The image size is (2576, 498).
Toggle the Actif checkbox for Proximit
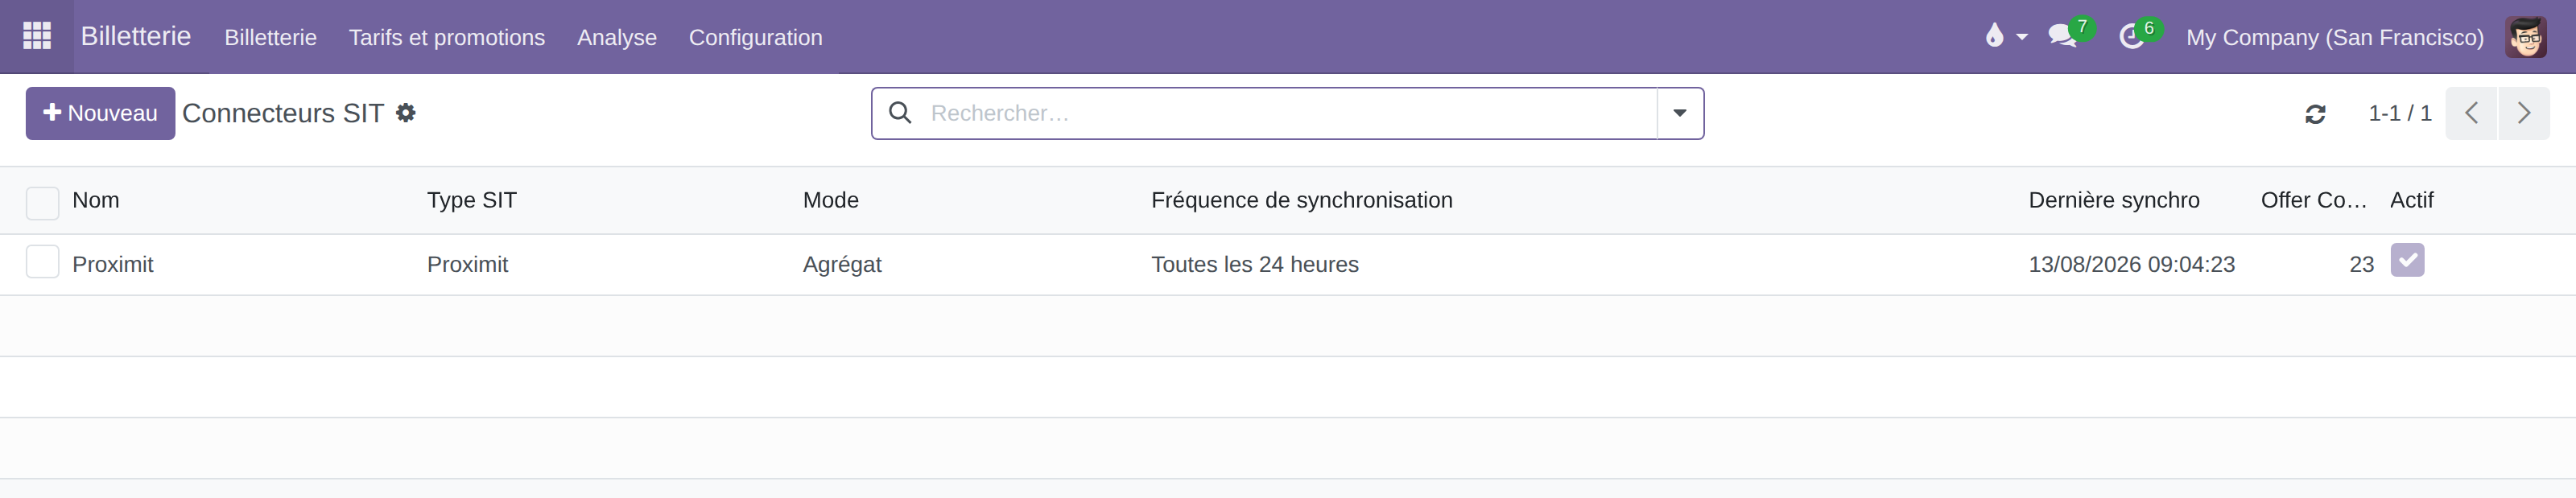(2407, 260)
